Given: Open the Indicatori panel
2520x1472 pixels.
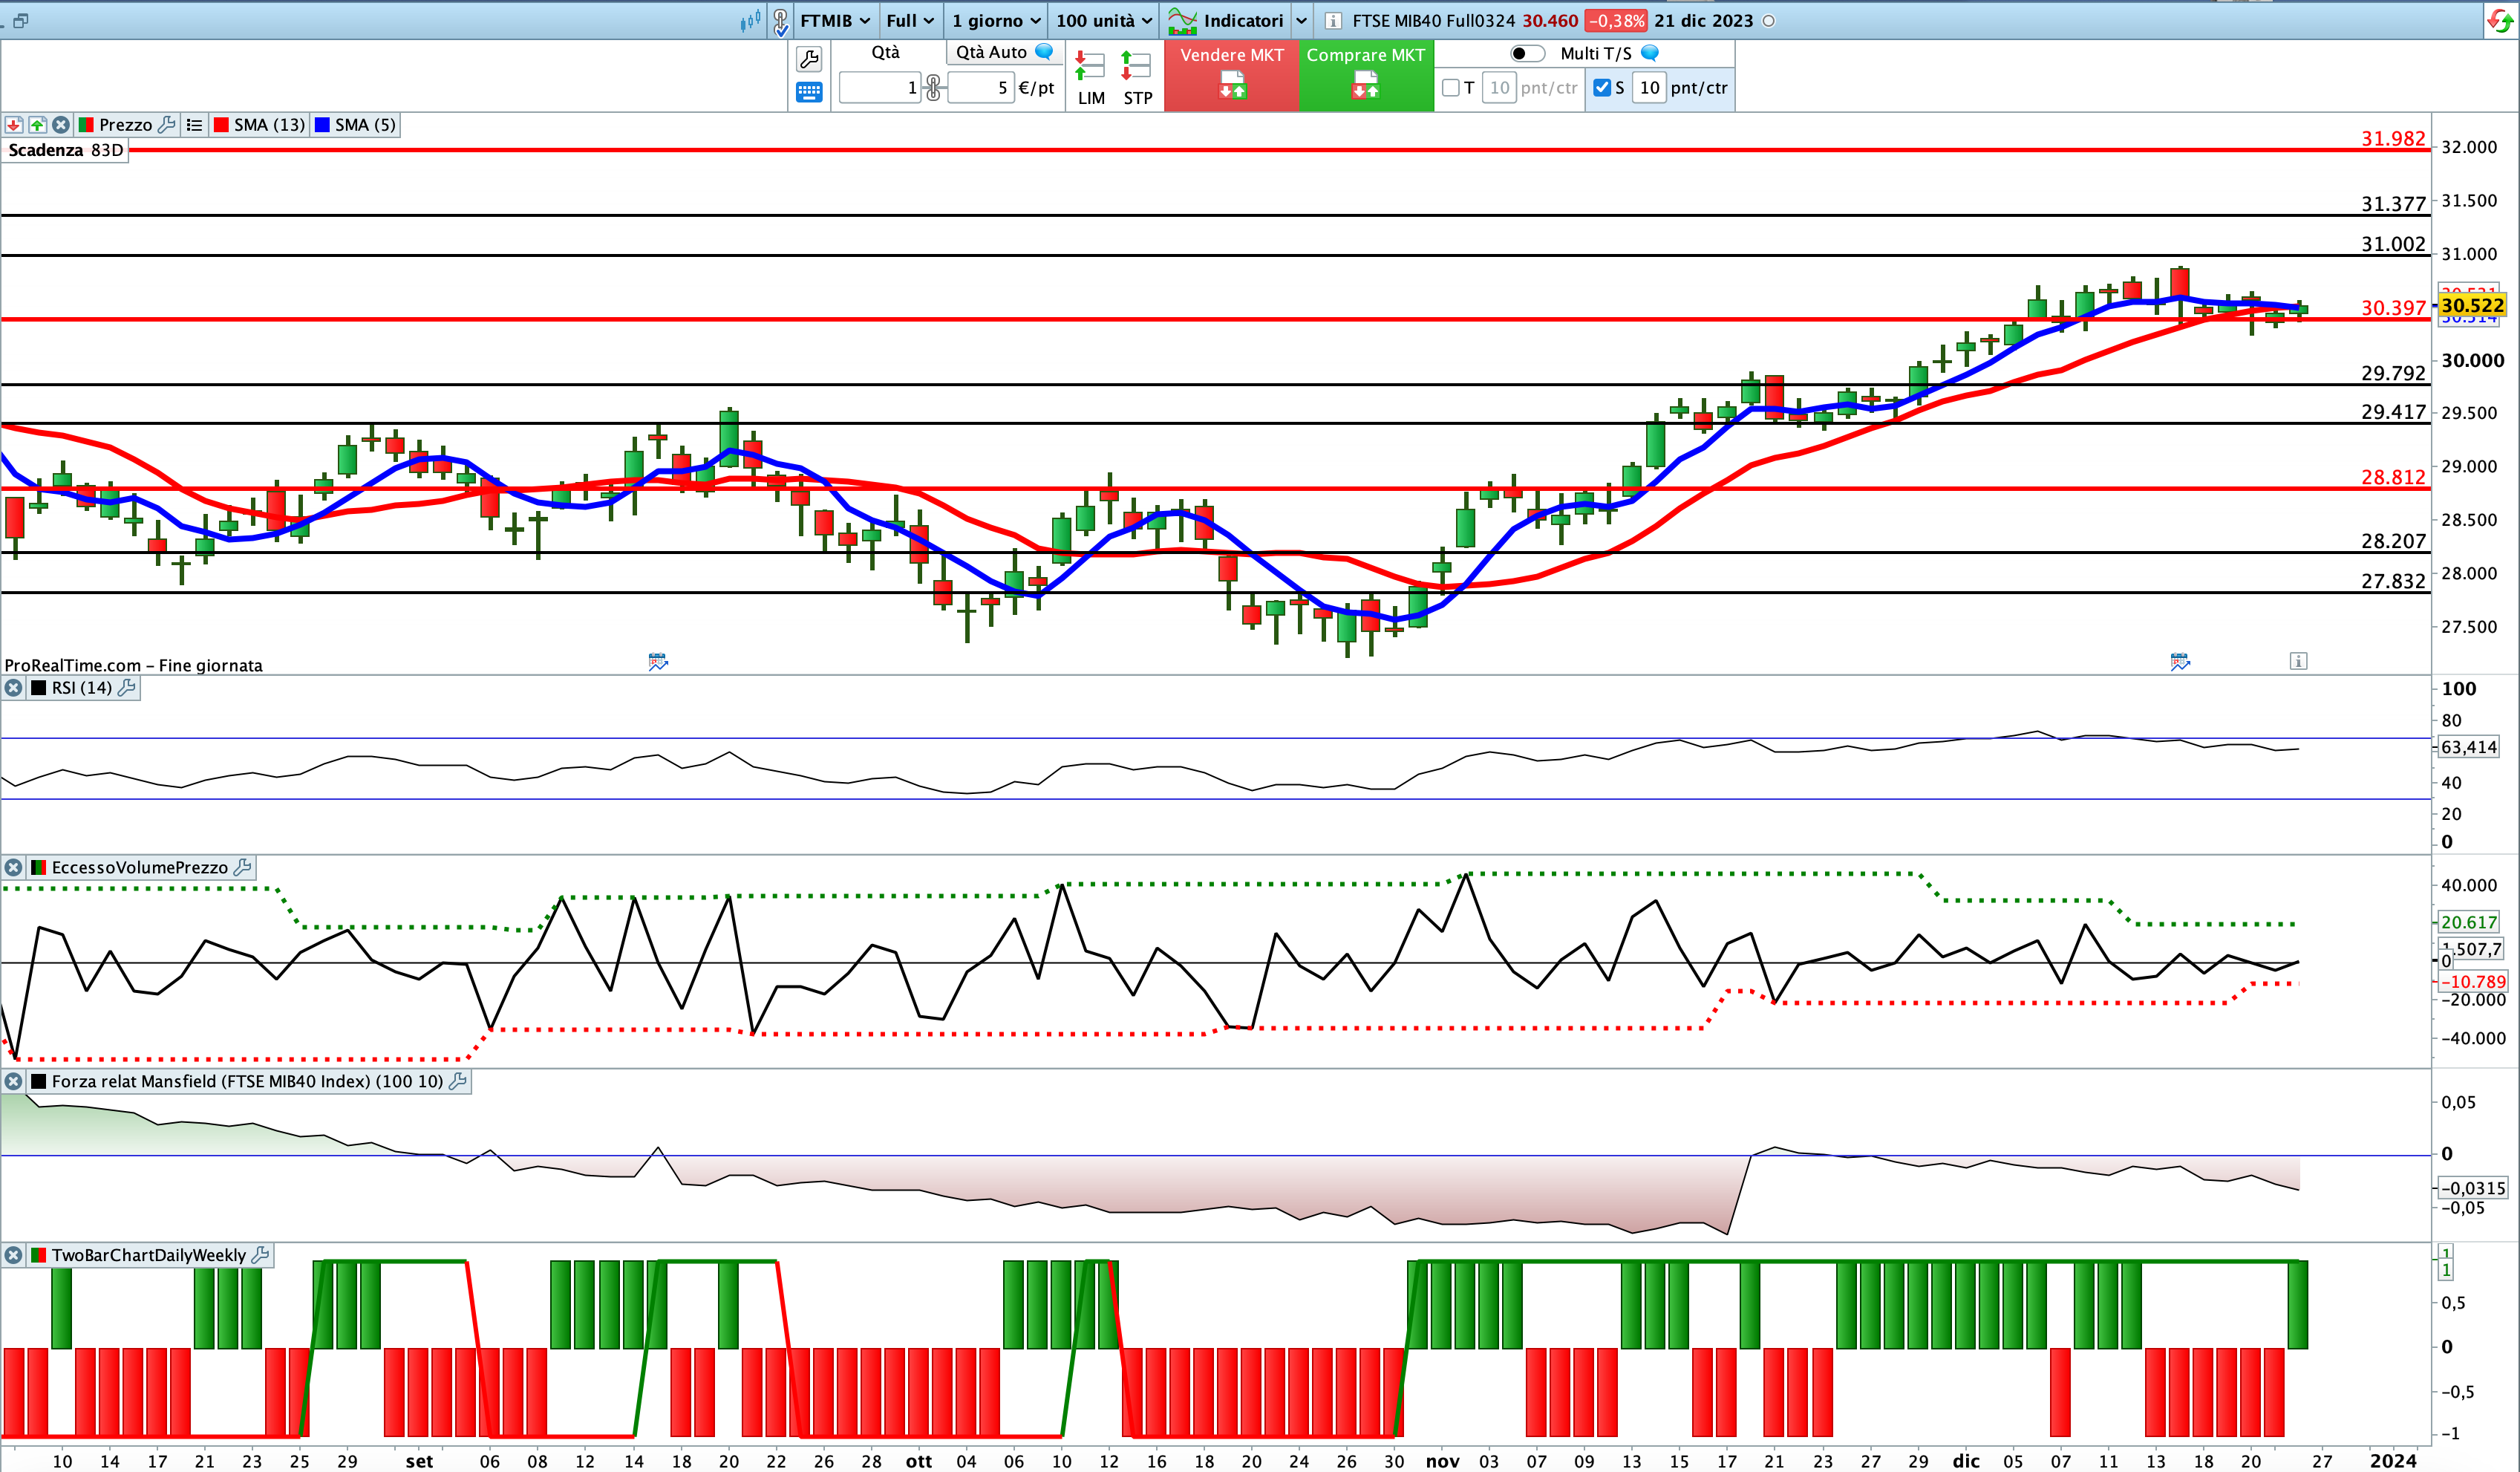Looking at the screenshot, I should pos(1226,21).
